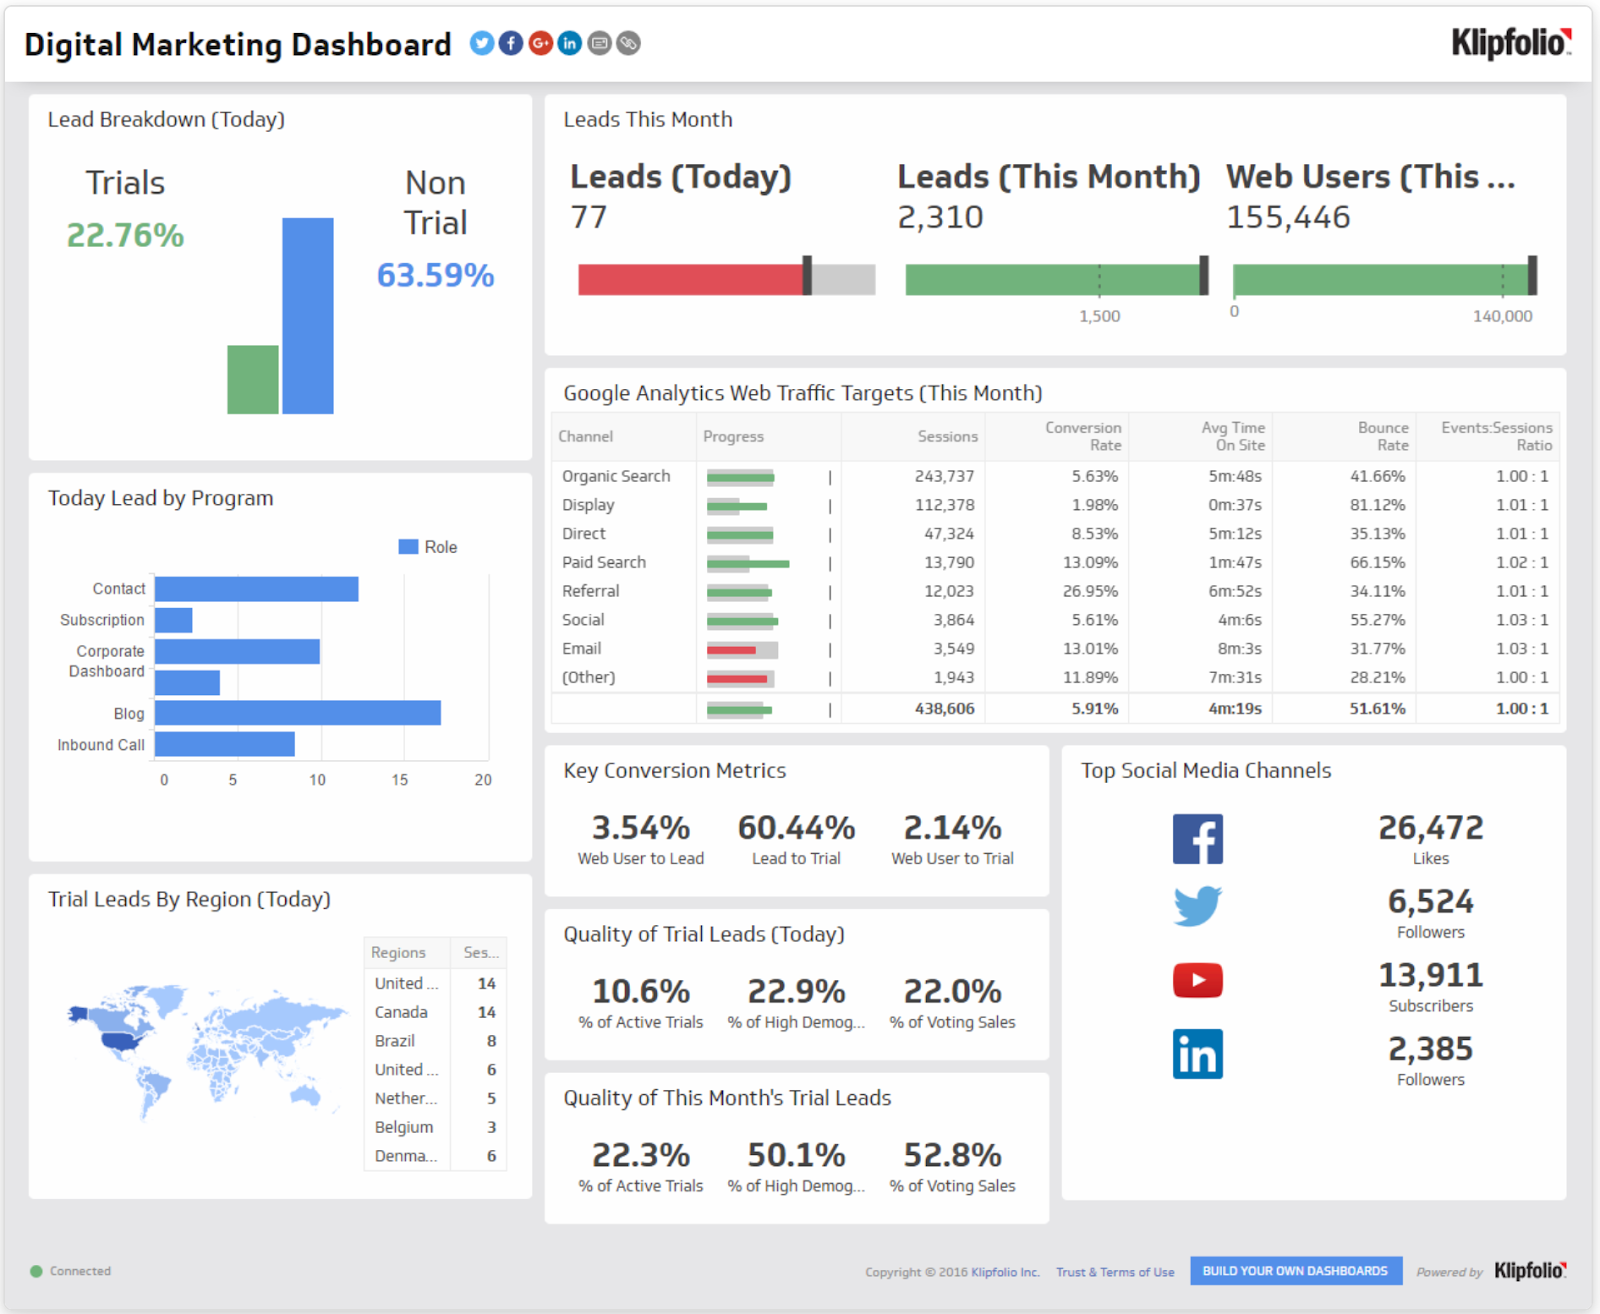This screenshot has width=1600, height=1314.
Task: Open the LinkedIn followers icon
Action: (x=1197, y=1053)
